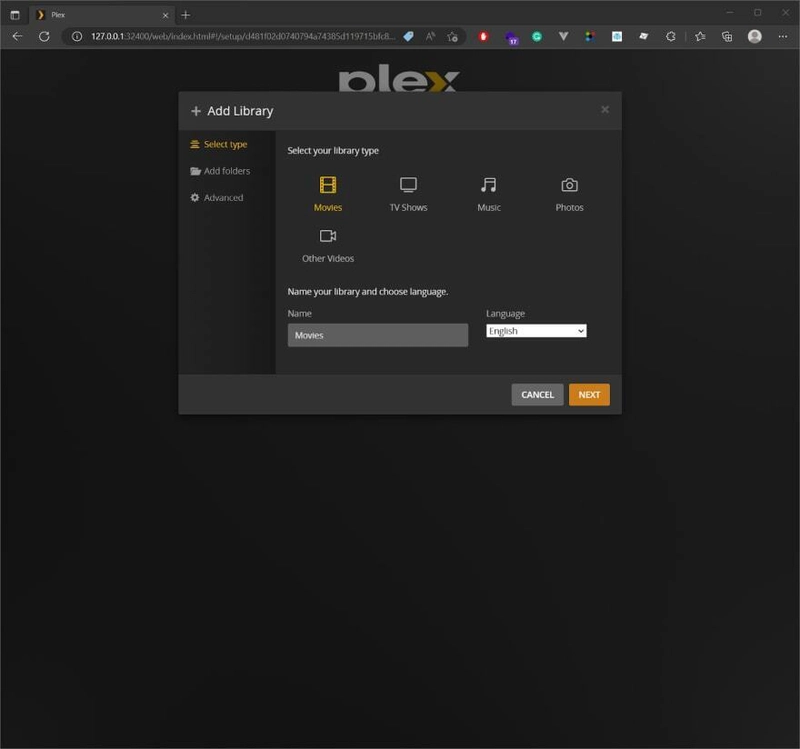Add this page to favorites
The height and width of the screenshot is (749, 800).
(453, 36)
